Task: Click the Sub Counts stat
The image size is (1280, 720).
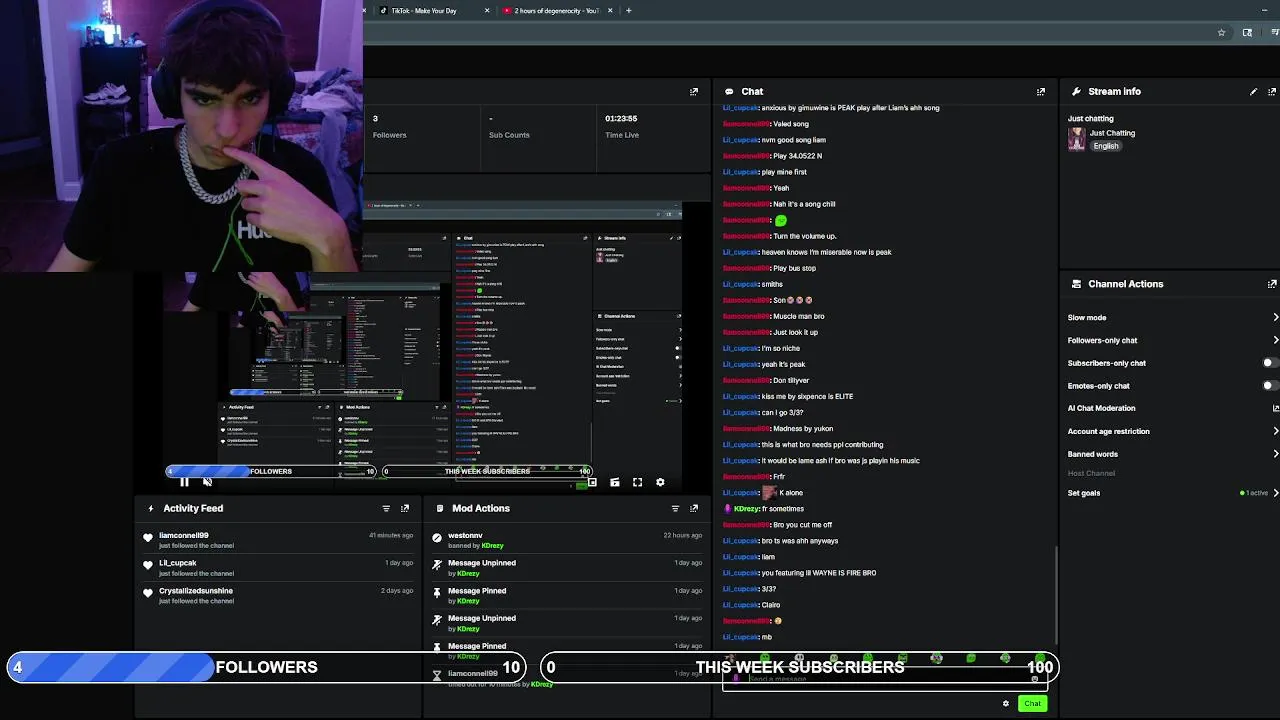Action: pos(509,126)
